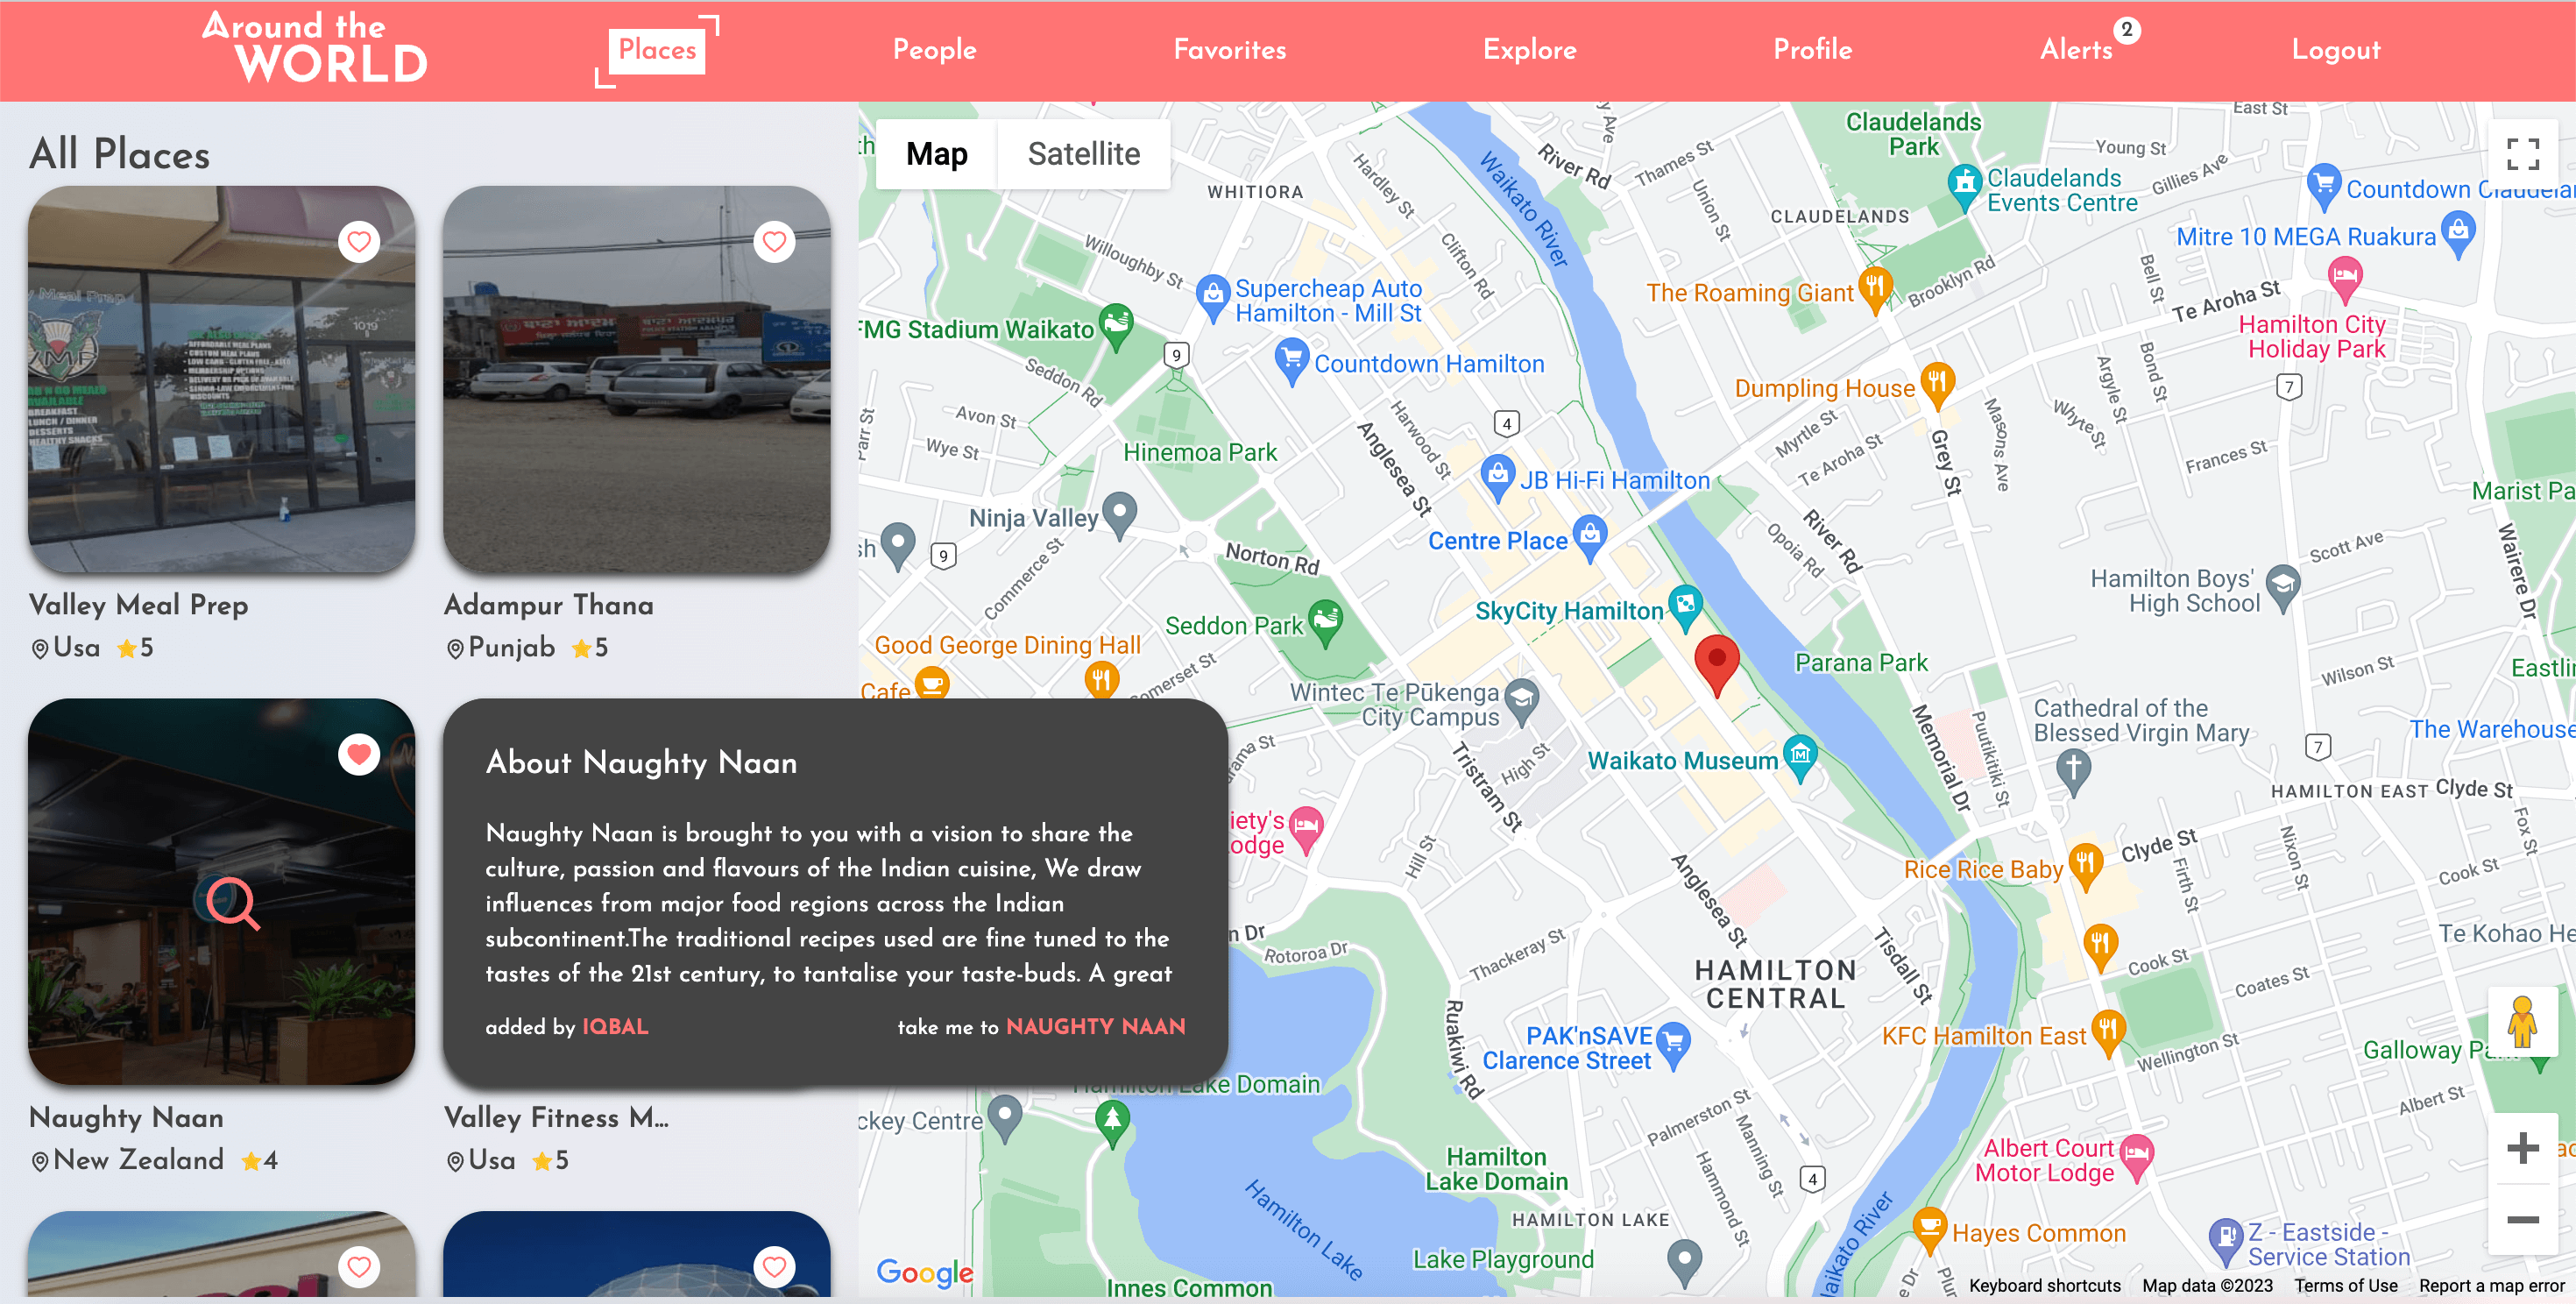
Task: Click the Favorites tab in navigation
Action: [1230, 50]
